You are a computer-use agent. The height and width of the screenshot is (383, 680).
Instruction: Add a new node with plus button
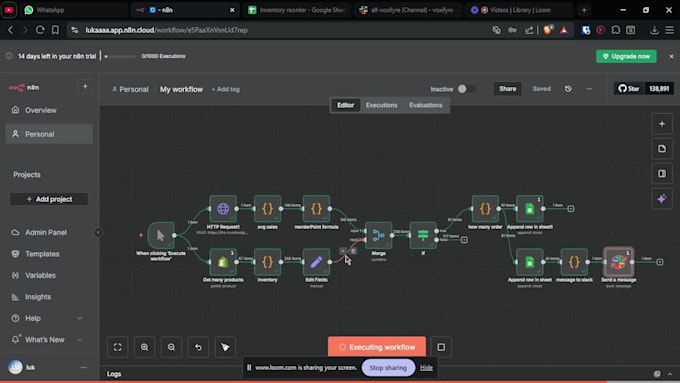[662, 124]
